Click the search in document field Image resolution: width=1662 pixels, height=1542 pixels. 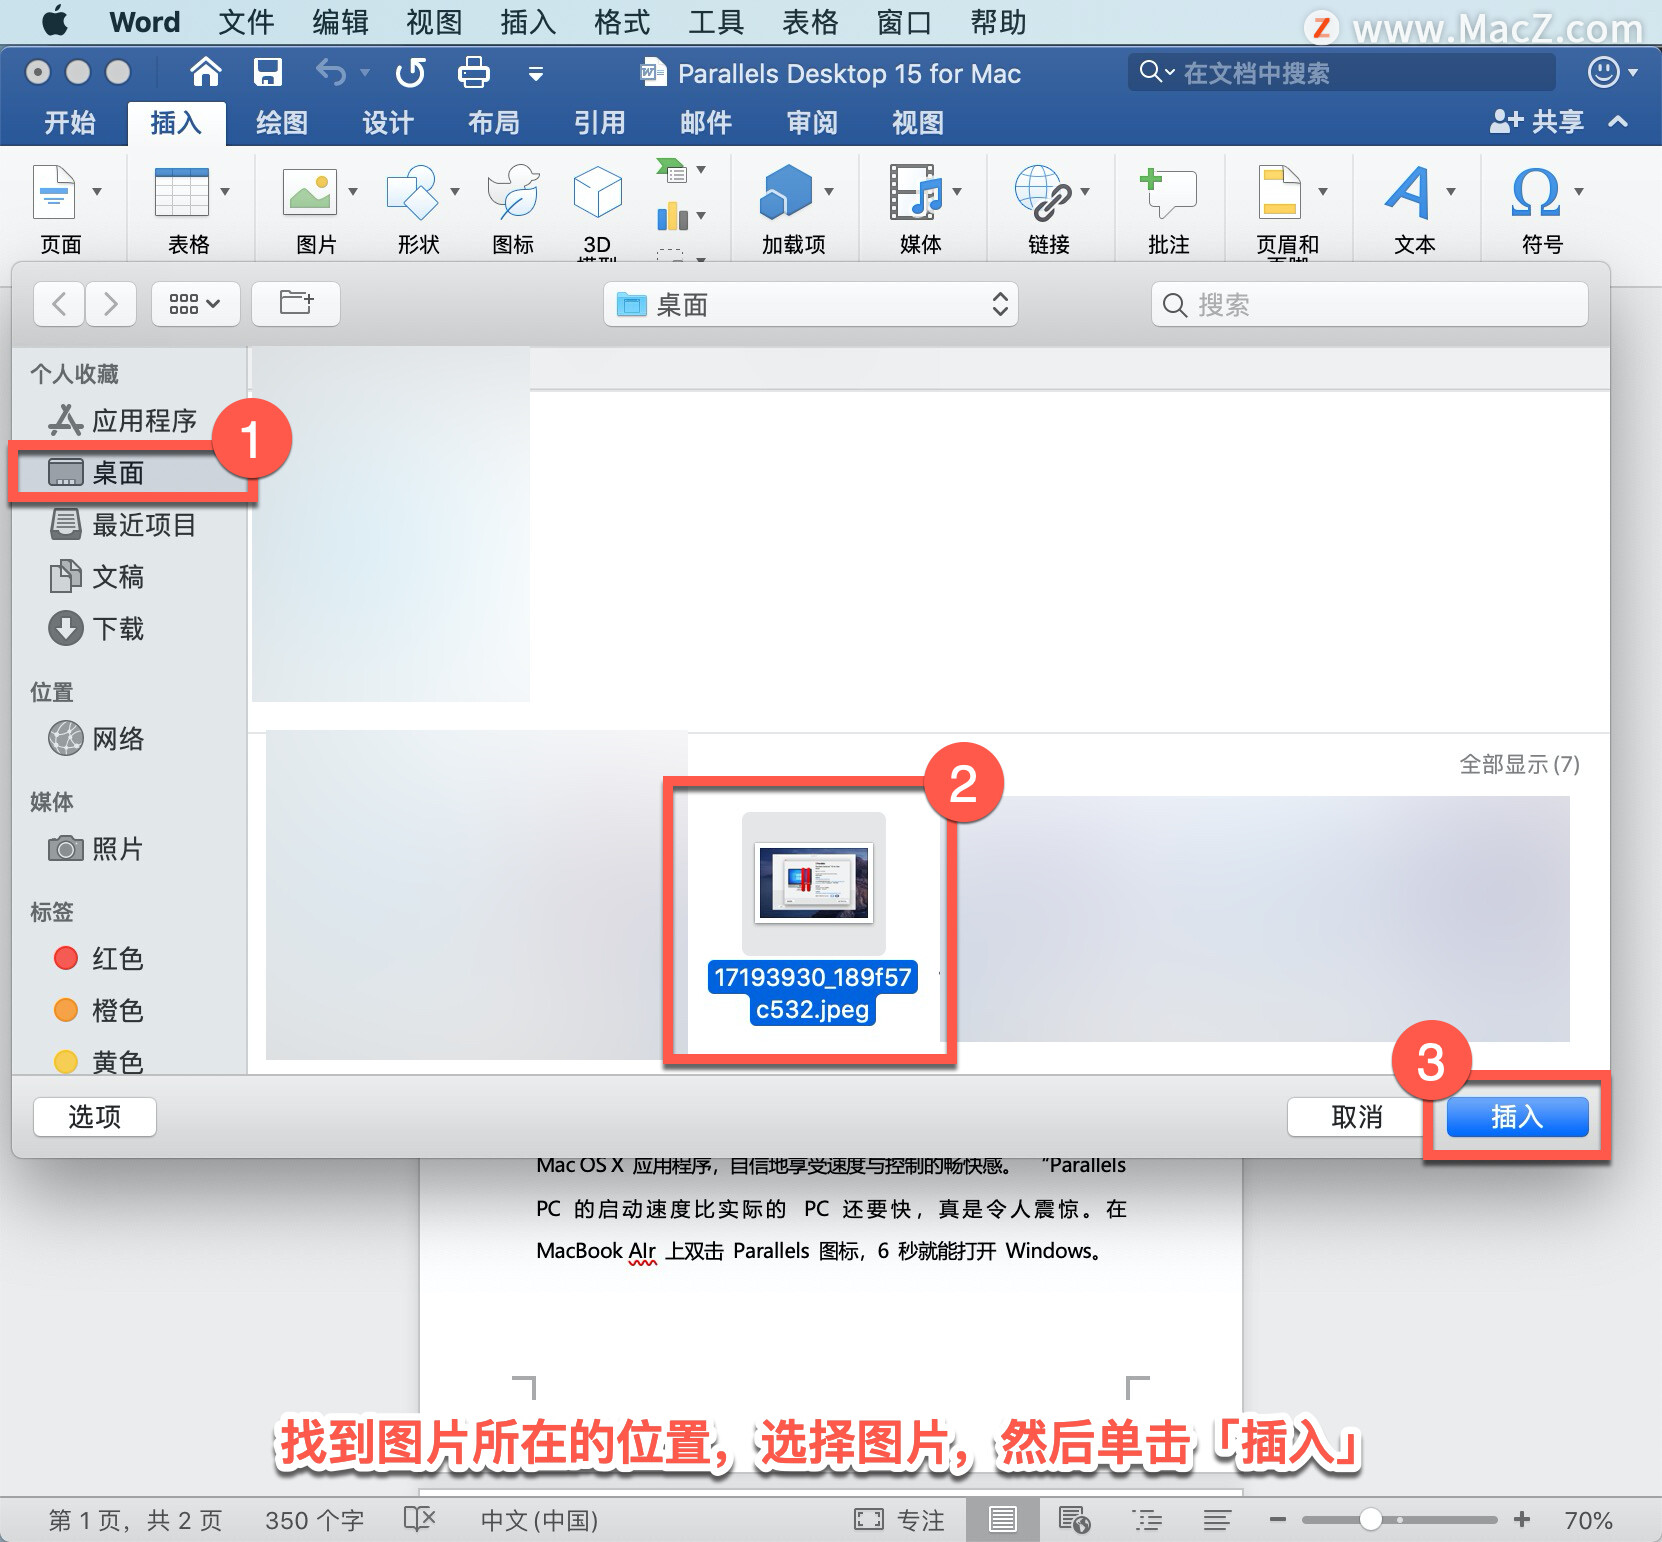click(1341, 72)
